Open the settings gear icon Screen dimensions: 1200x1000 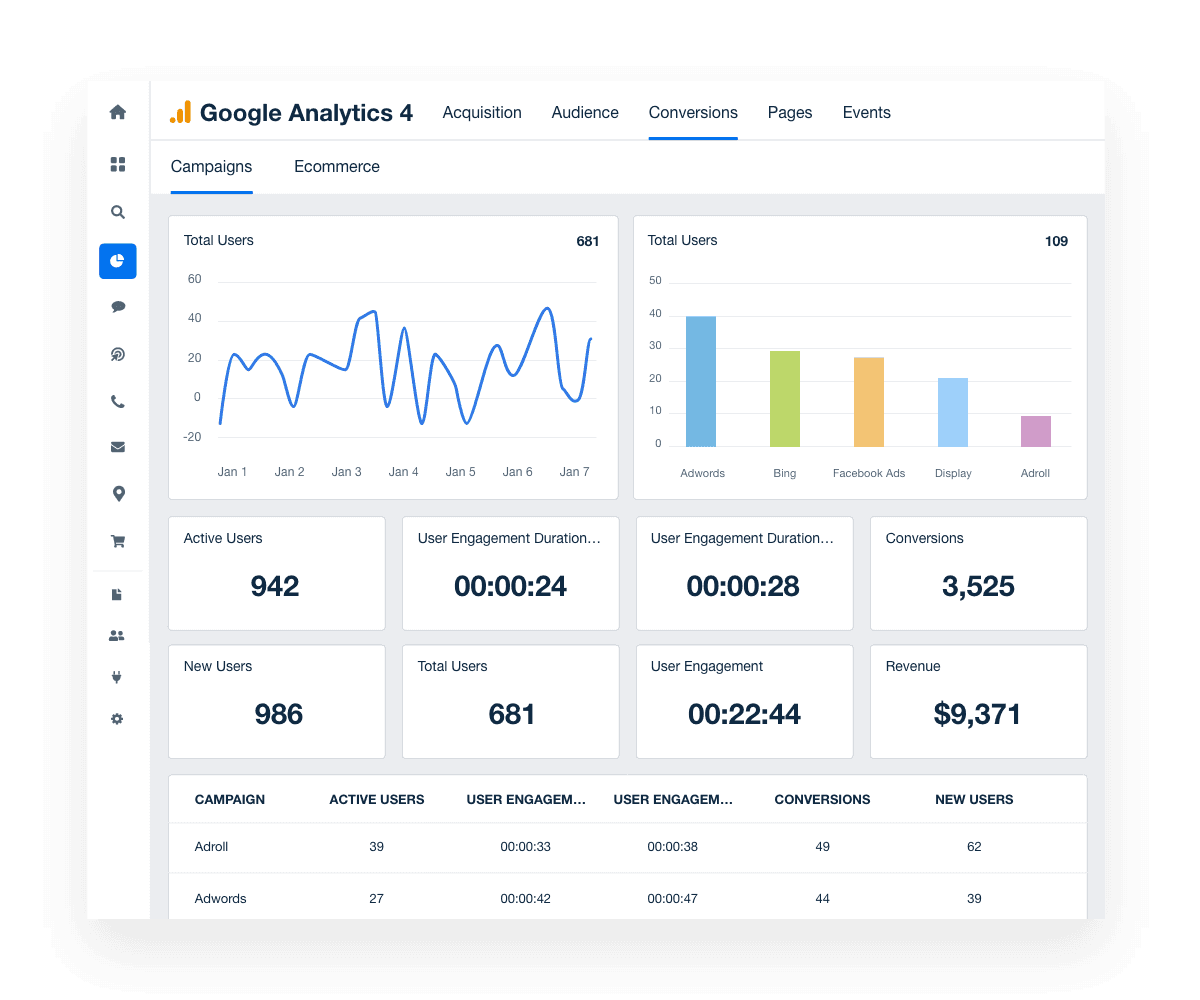tap(117, 719)
